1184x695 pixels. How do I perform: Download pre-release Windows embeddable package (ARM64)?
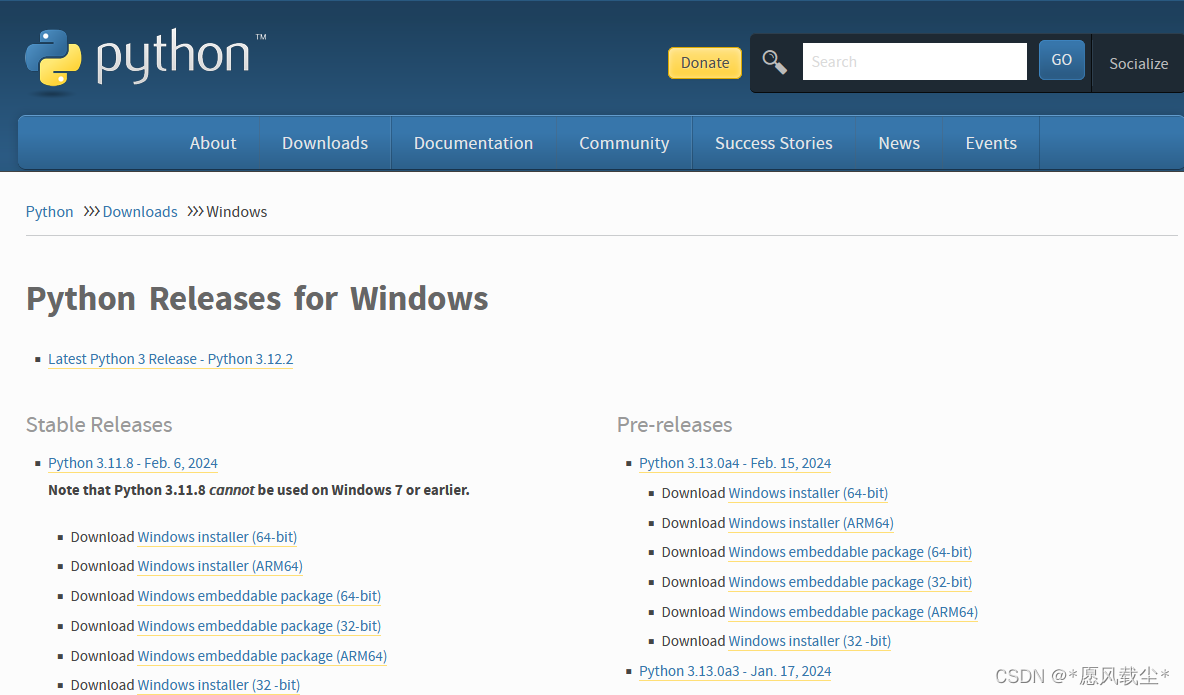(853, 612)
